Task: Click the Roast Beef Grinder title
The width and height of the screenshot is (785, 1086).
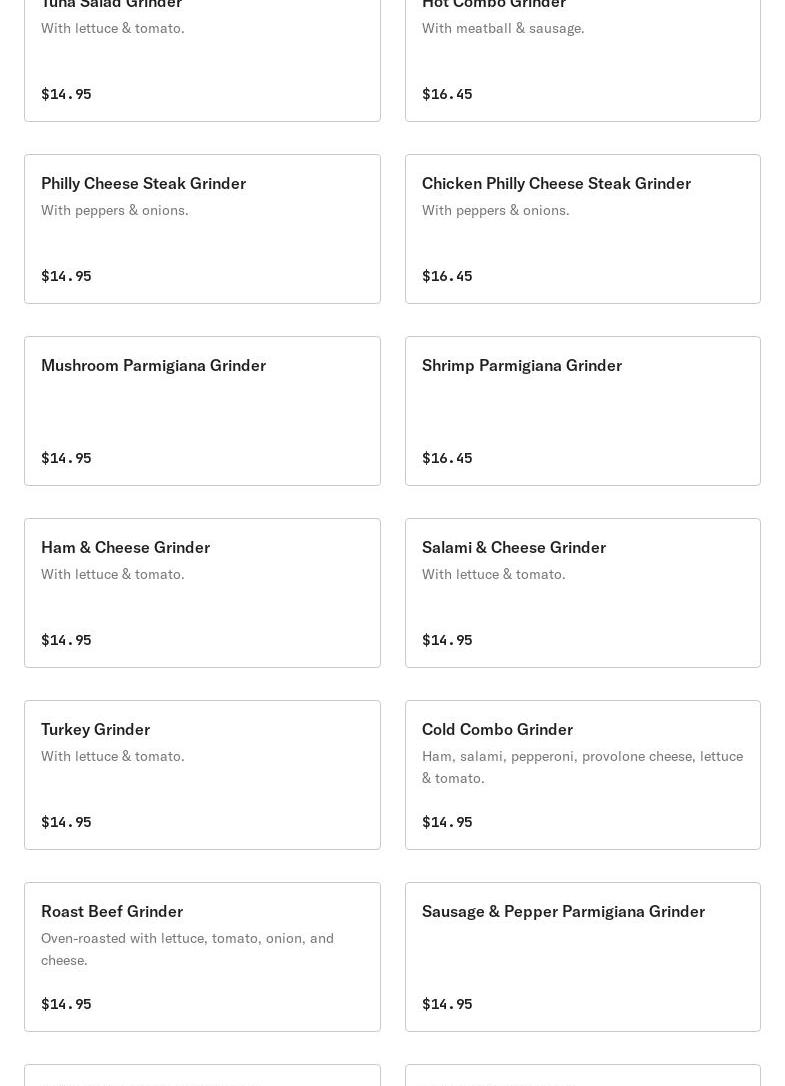Action: point(112,911)
